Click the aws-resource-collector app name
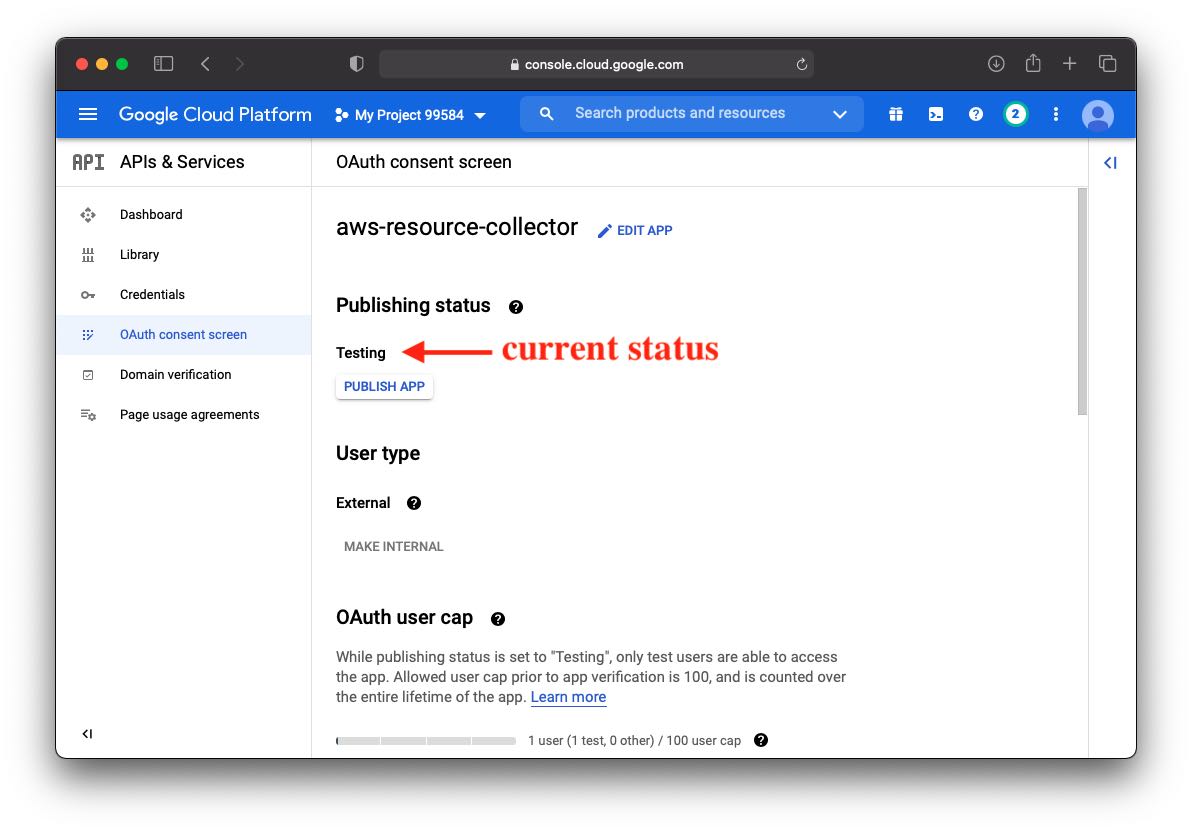The image size is (1192, 832). (457, 227)
